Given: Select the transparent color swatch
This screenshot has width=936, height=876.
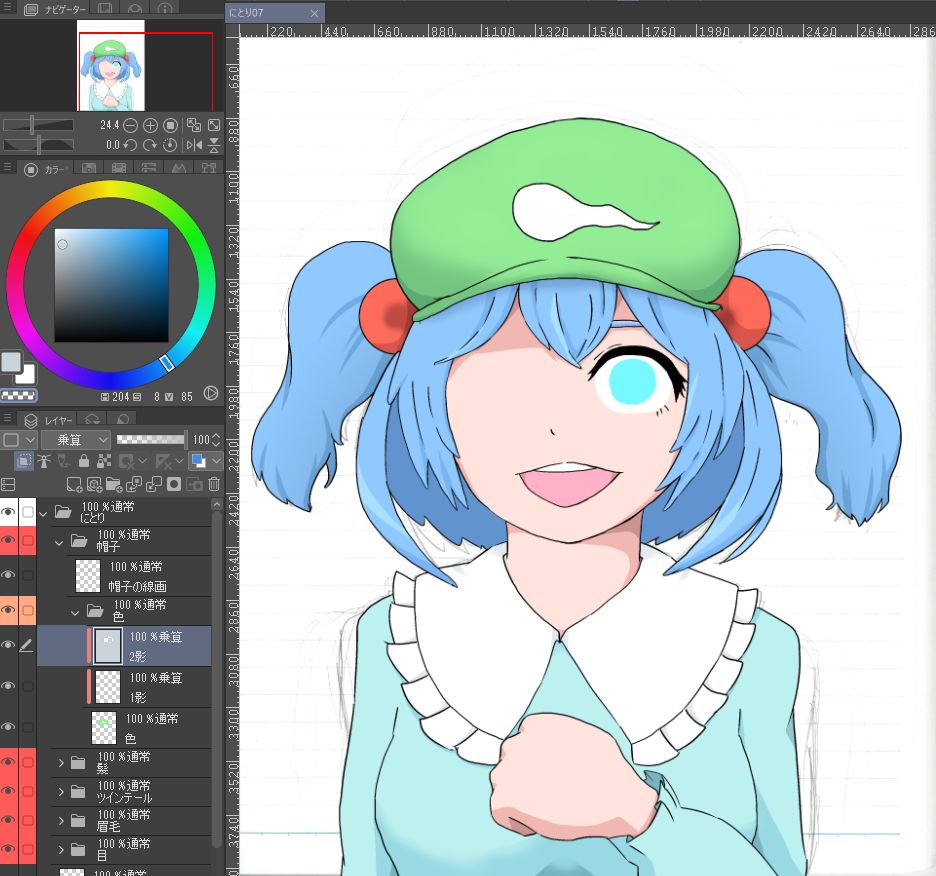Looking at the screenshot, I should pyautogui.click(x=19, y=395).
